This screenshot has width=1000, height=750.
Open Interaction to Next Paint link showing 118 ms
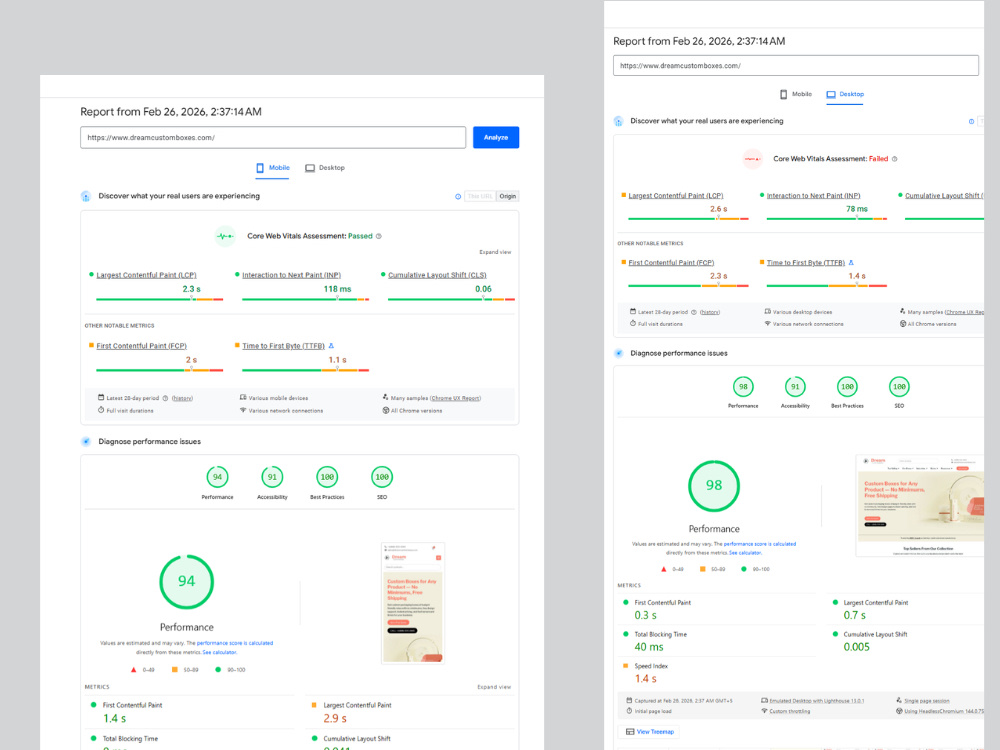click(291, 275)
